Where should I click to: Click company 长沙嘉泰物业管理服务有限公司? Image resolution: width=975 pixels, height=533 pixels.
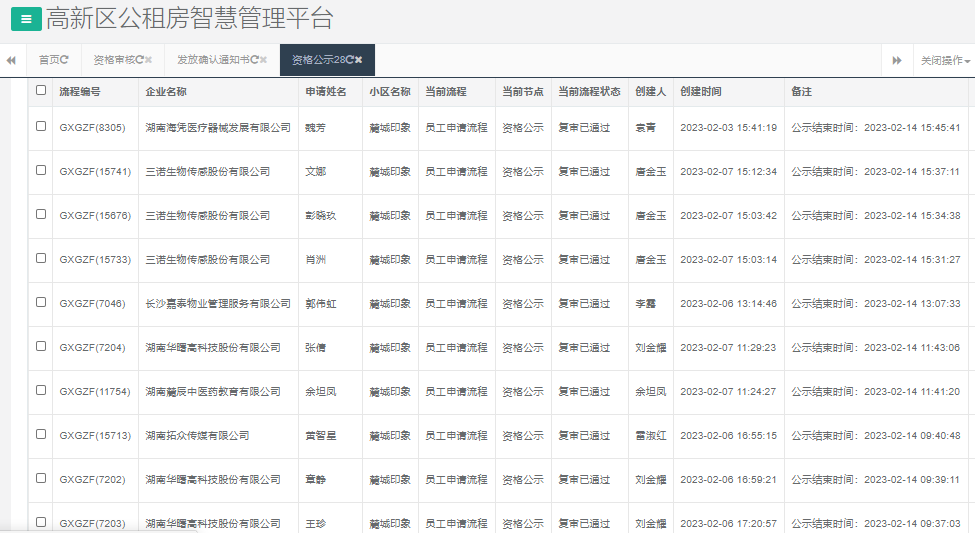[x=218, y=304]
